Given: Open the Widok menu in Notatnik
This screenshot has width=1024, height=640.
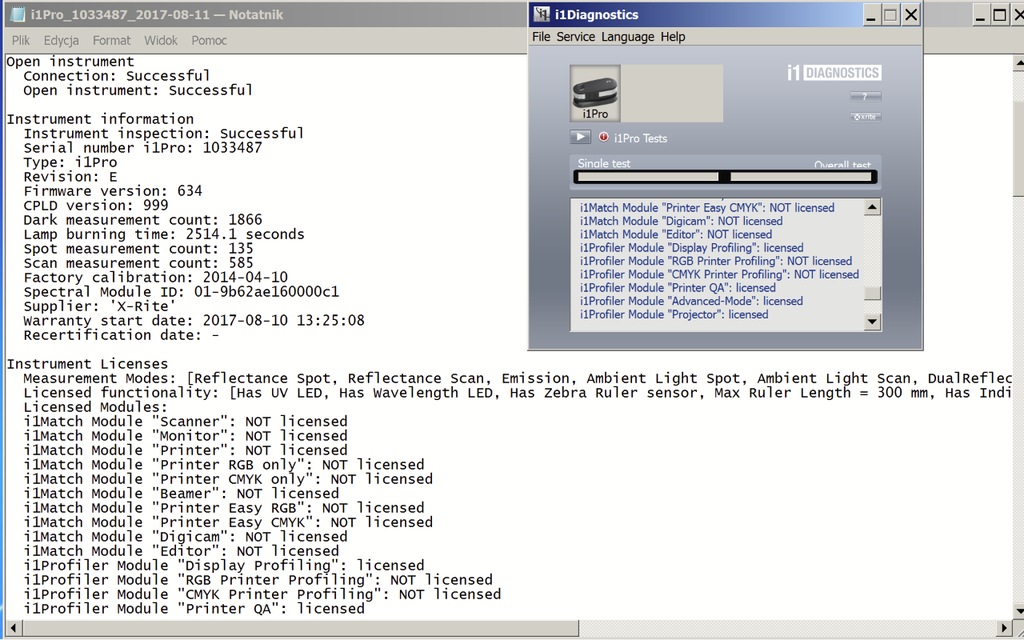Looking at the screenshot, I should pos(161,40).
